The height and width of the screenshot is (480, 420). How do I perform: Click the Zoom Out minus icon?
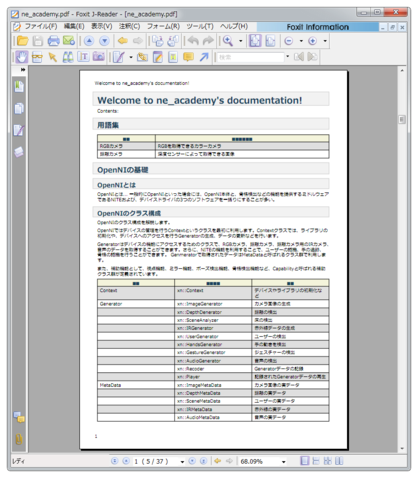[x=289, y=41]
